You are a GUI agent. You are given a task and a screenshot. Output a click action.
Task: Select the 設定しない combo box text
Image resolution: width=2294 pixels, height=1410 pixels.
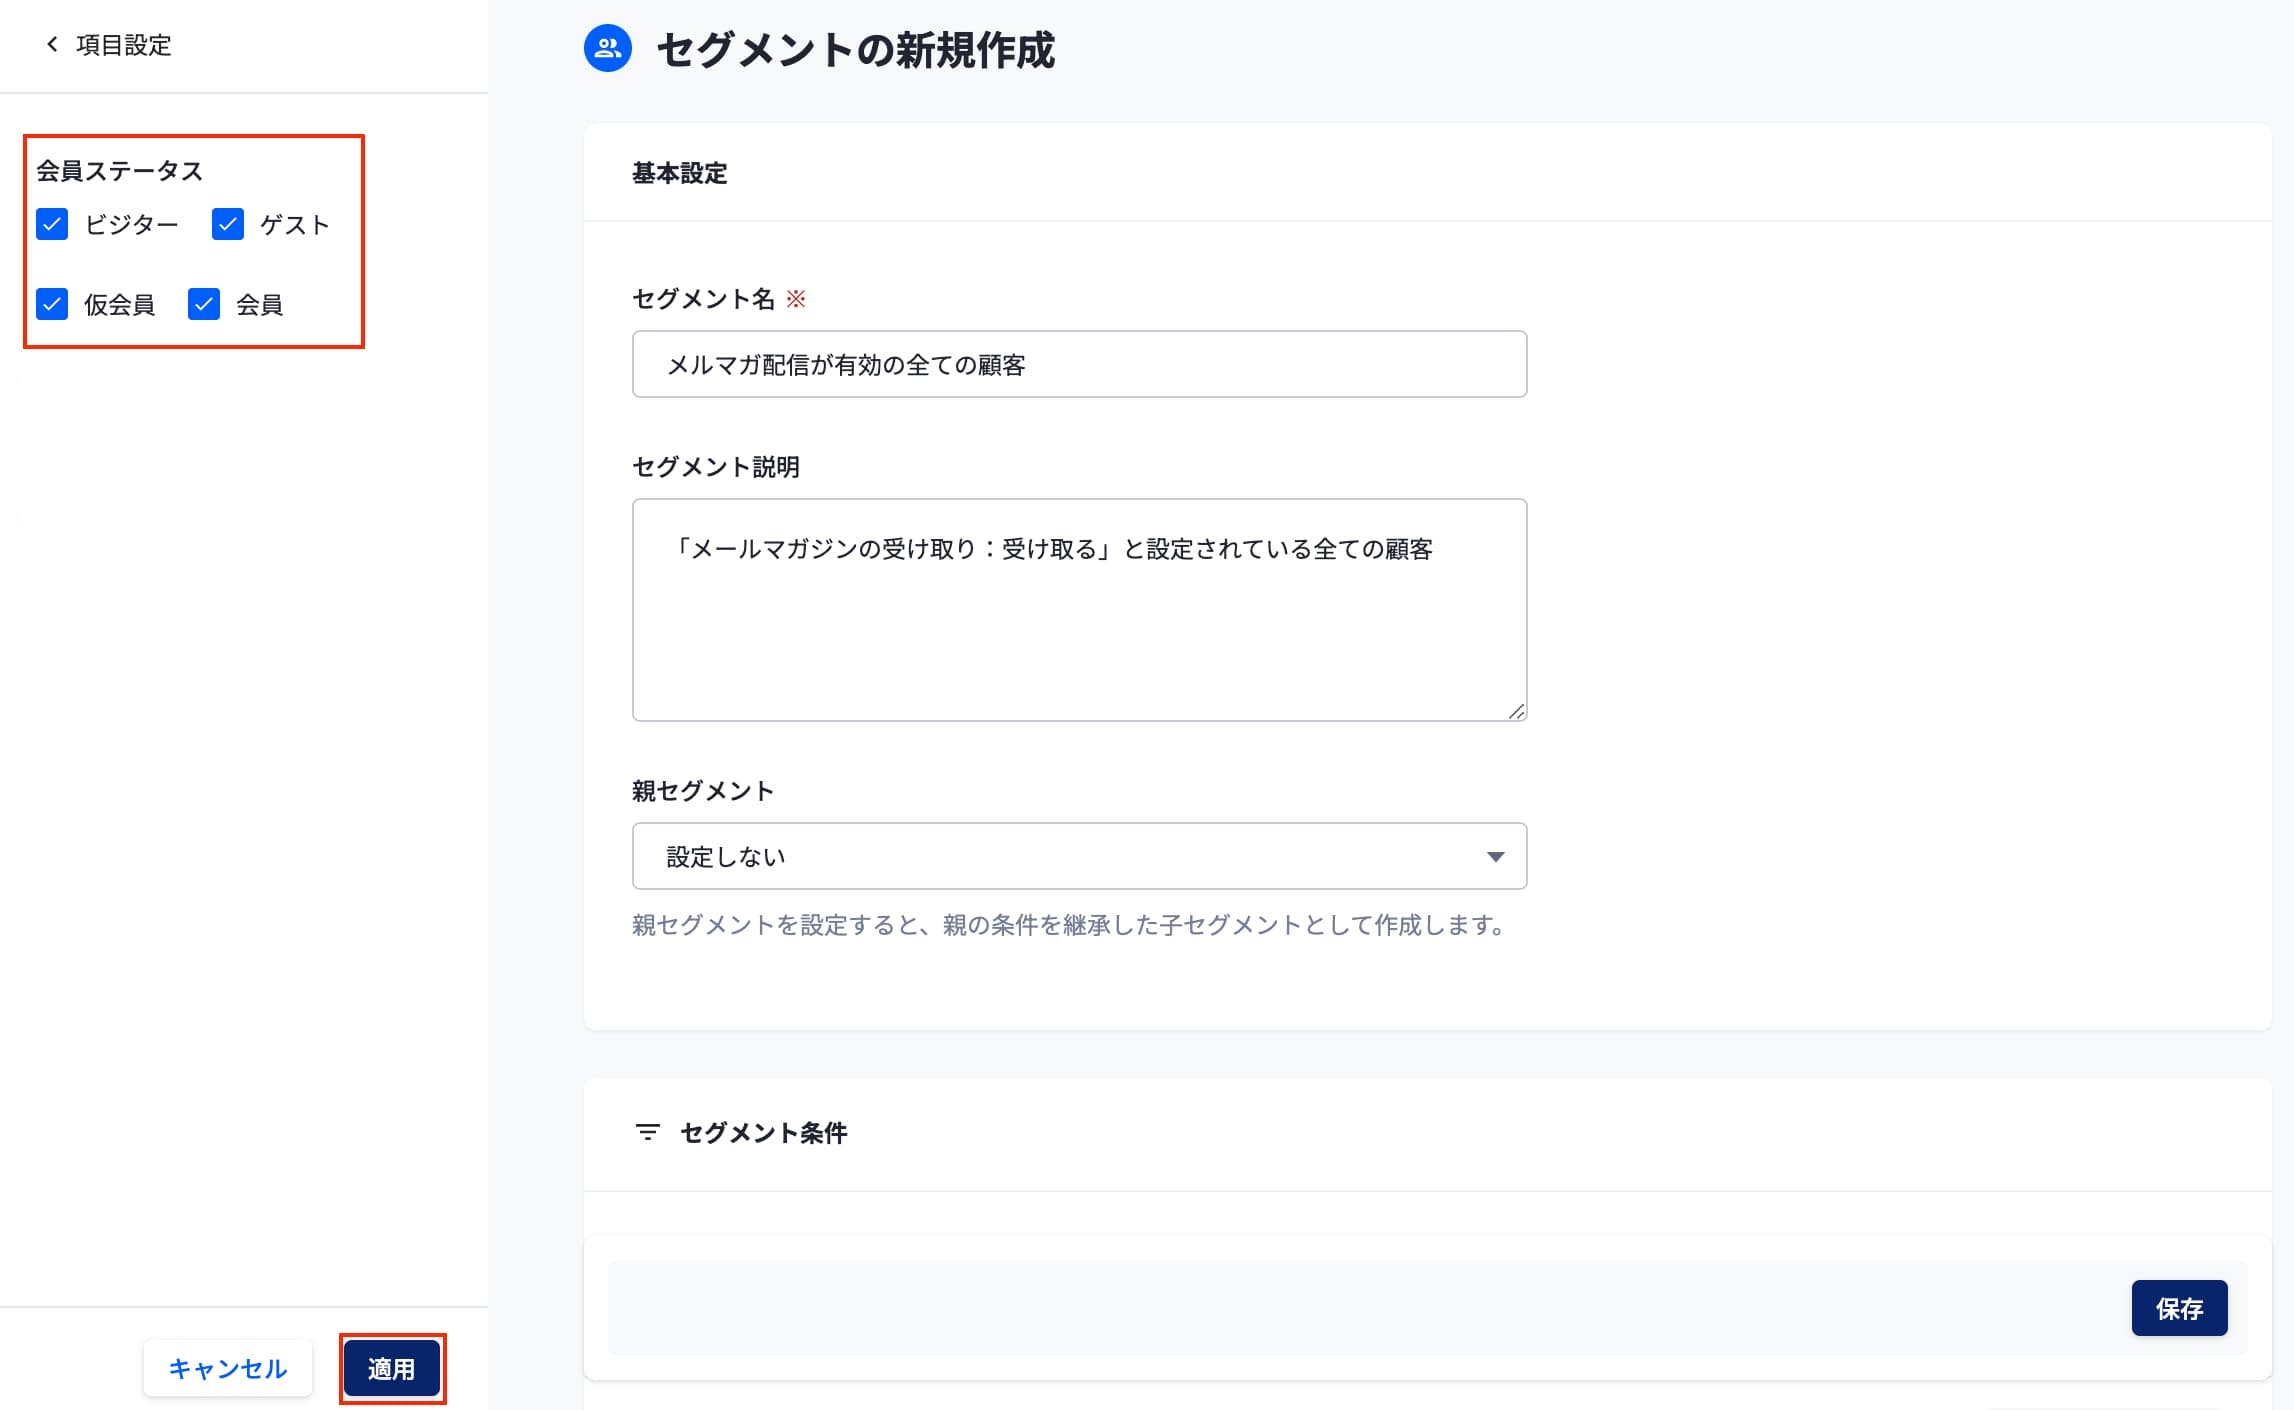[x=726, y=856]
